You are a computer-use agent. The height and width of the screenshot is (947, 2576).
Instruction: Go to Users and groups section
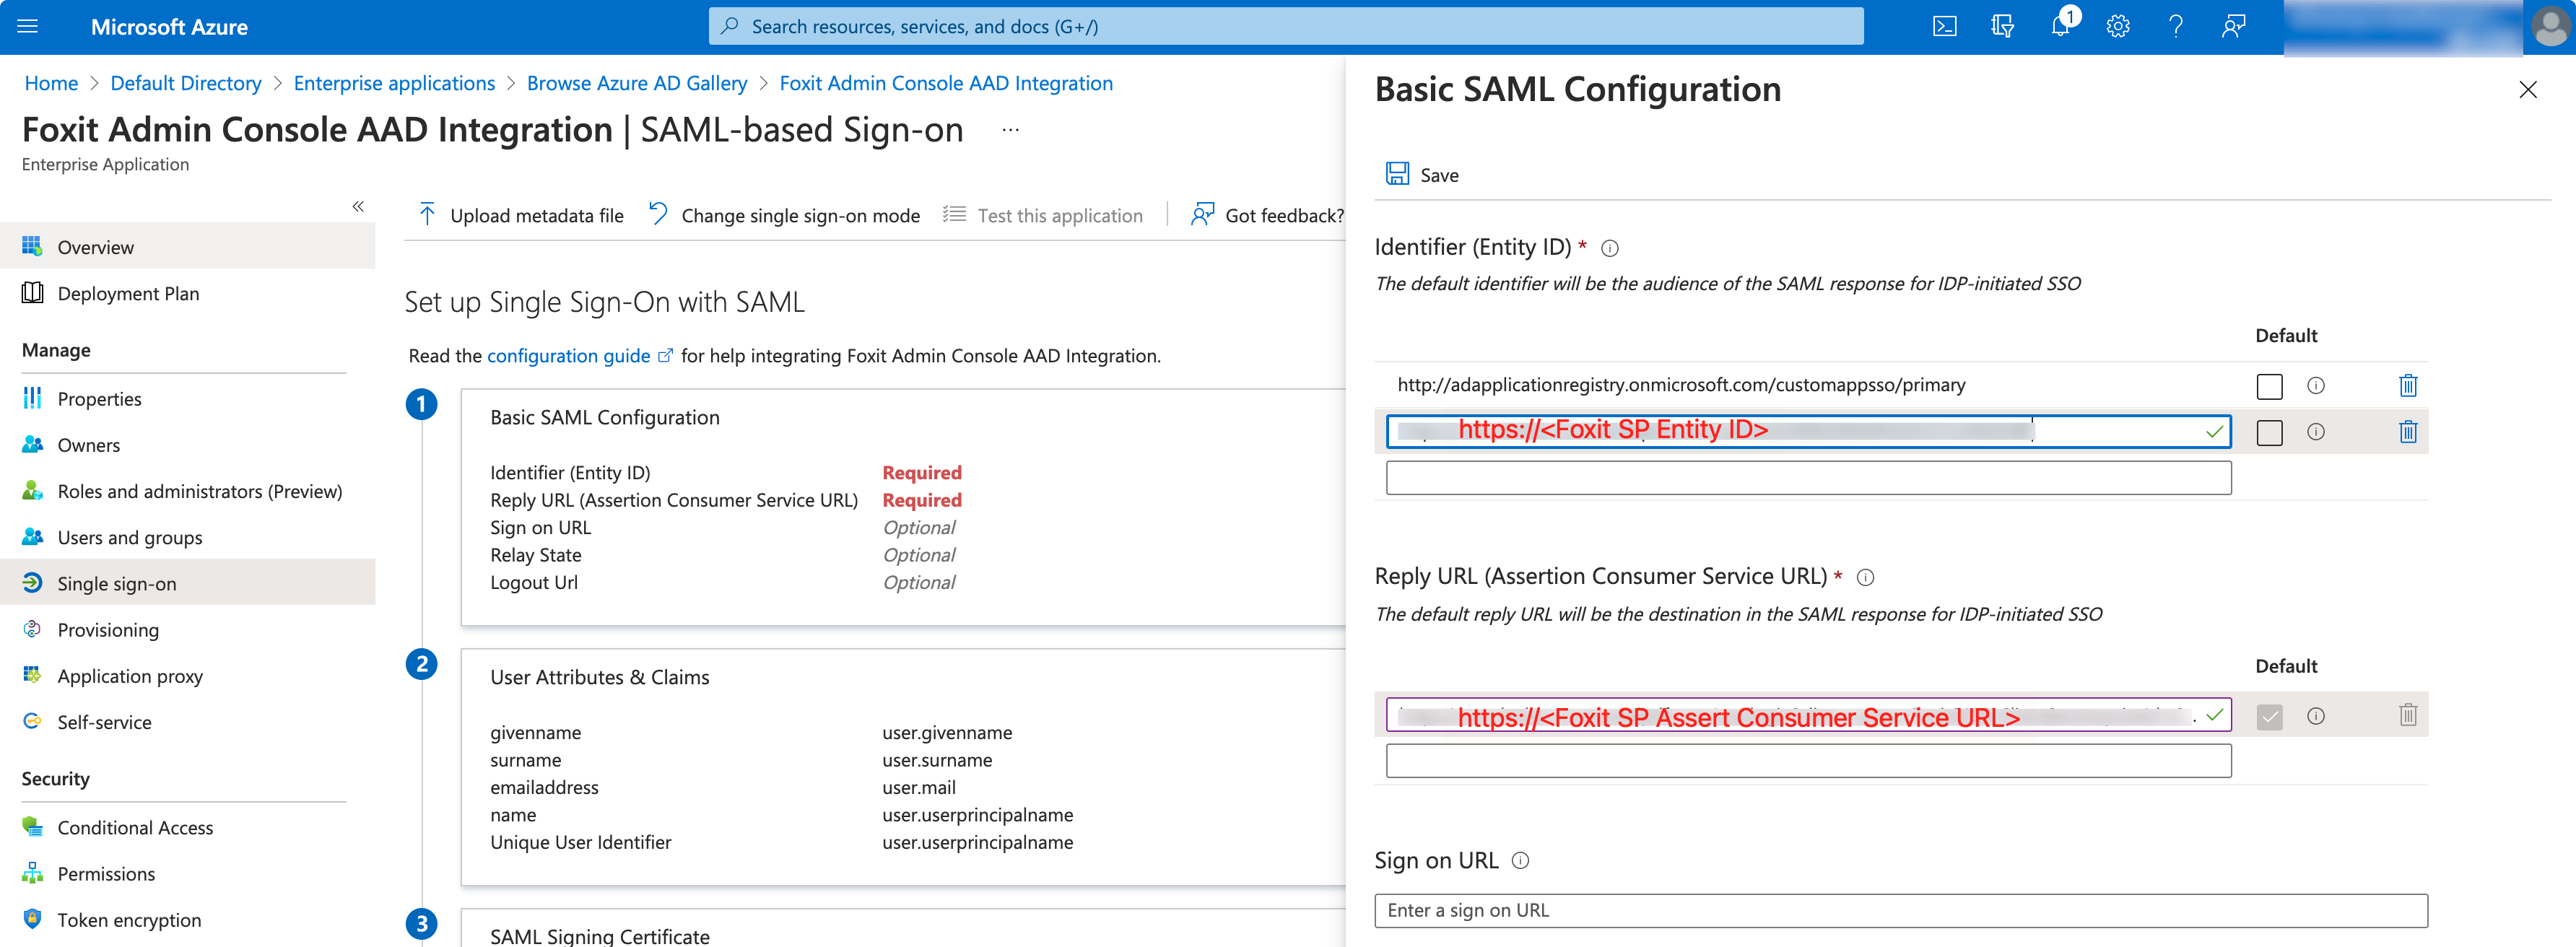click(129, 537)
